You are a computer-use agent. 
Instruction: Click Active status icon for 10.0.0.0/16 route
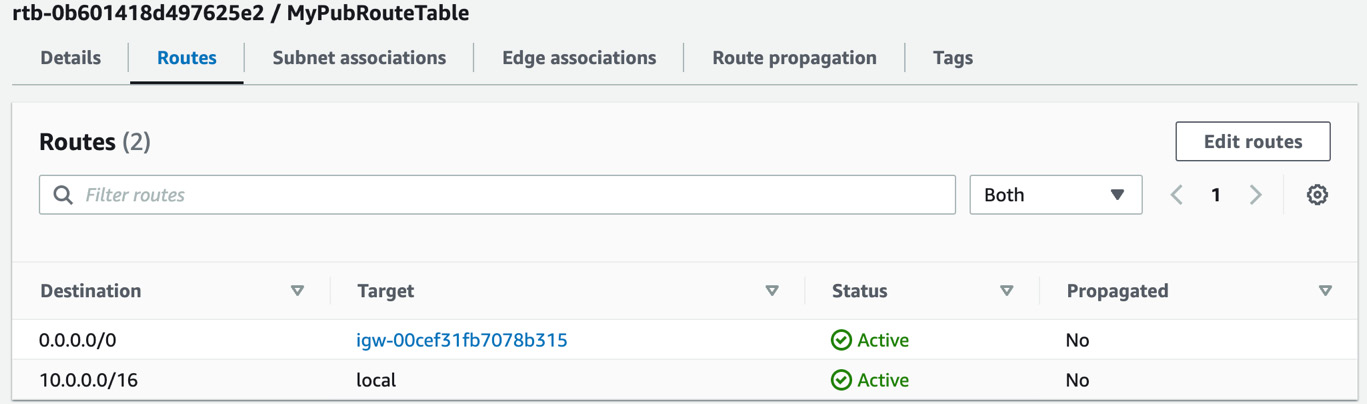(841, 380)
